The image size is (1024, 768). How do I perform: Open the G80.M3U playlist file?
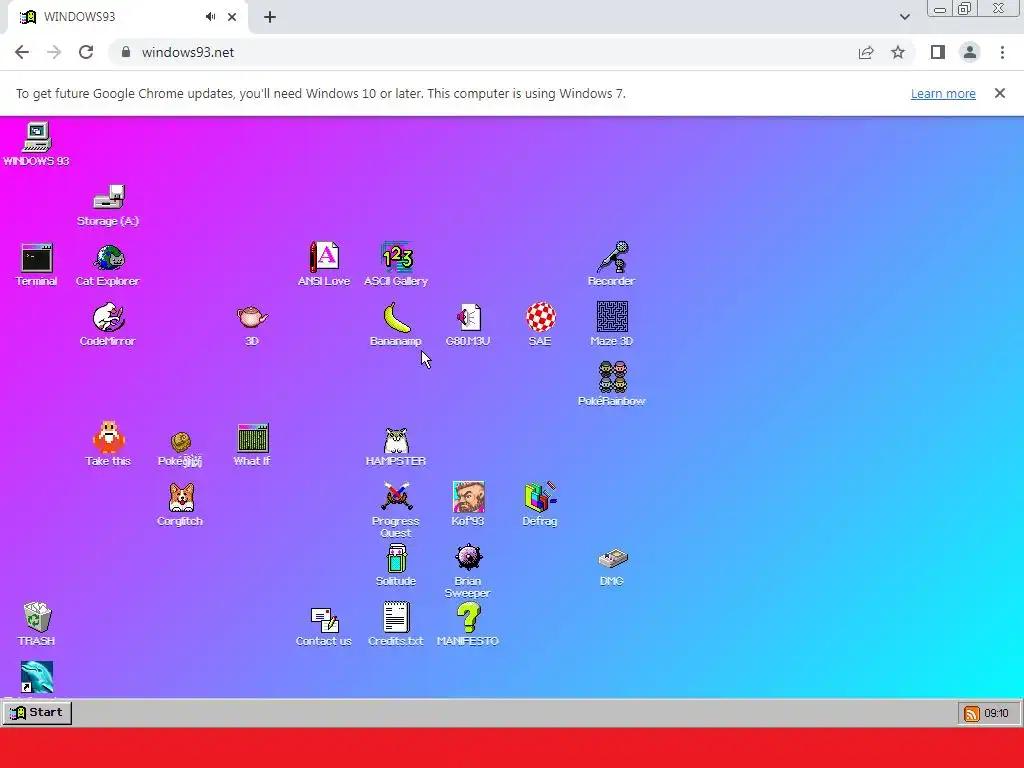468,318
